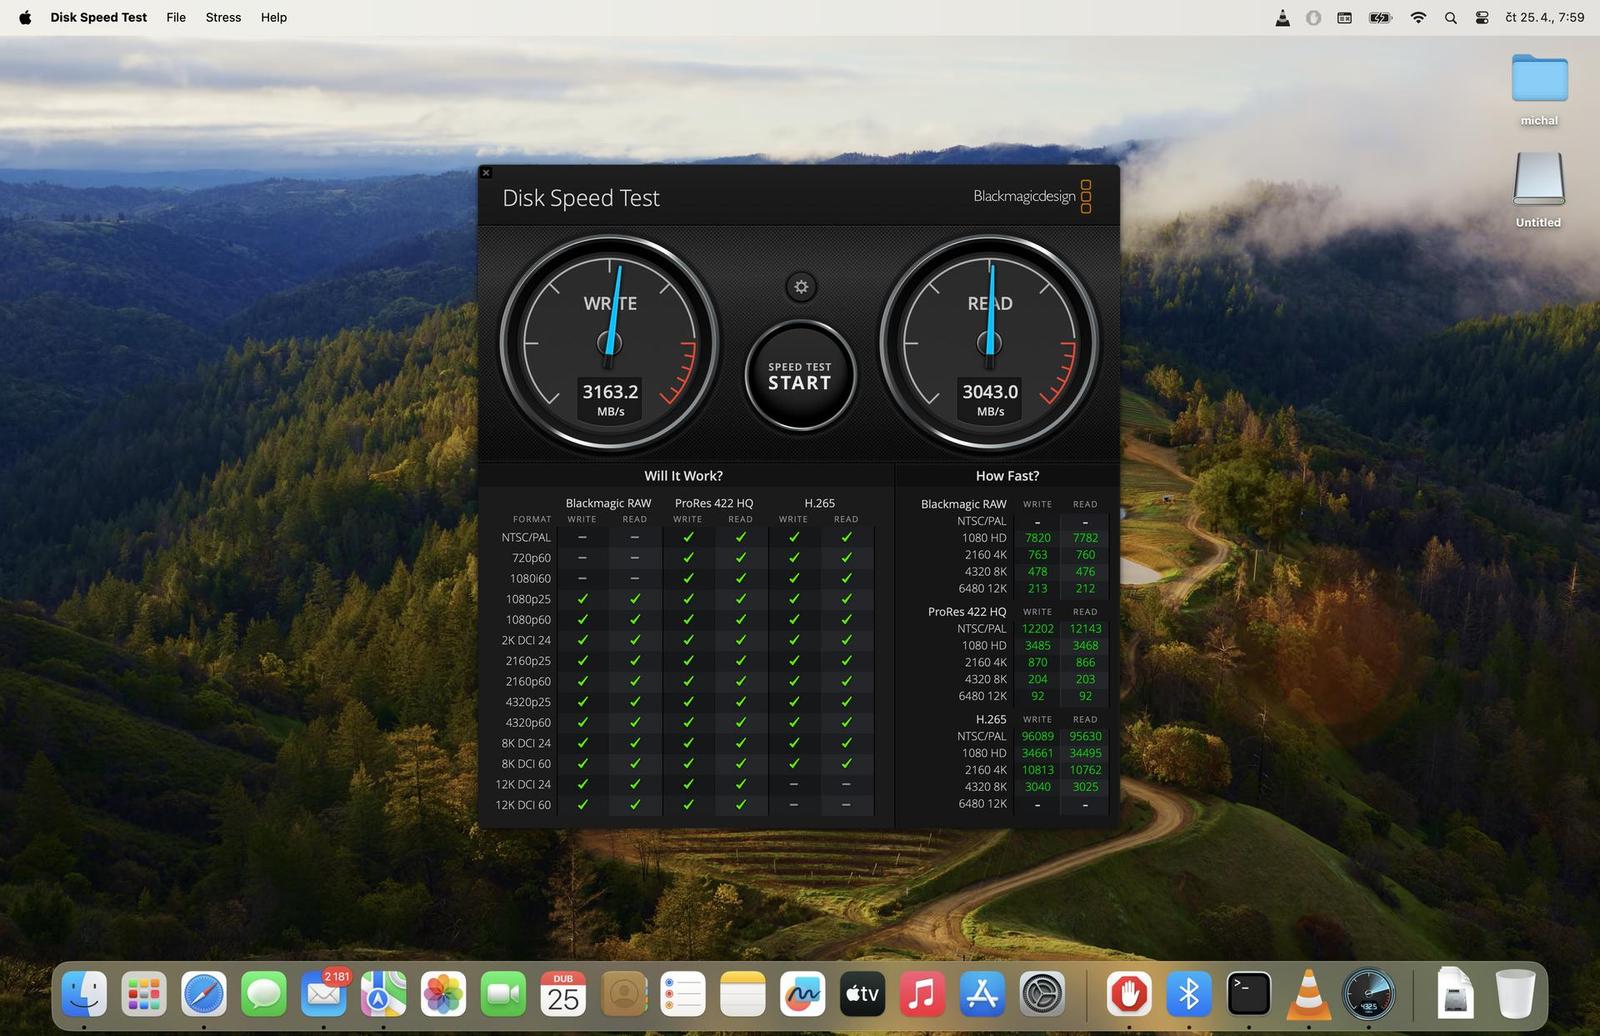Open the Disk Speed Test app menu

point(98,17)
